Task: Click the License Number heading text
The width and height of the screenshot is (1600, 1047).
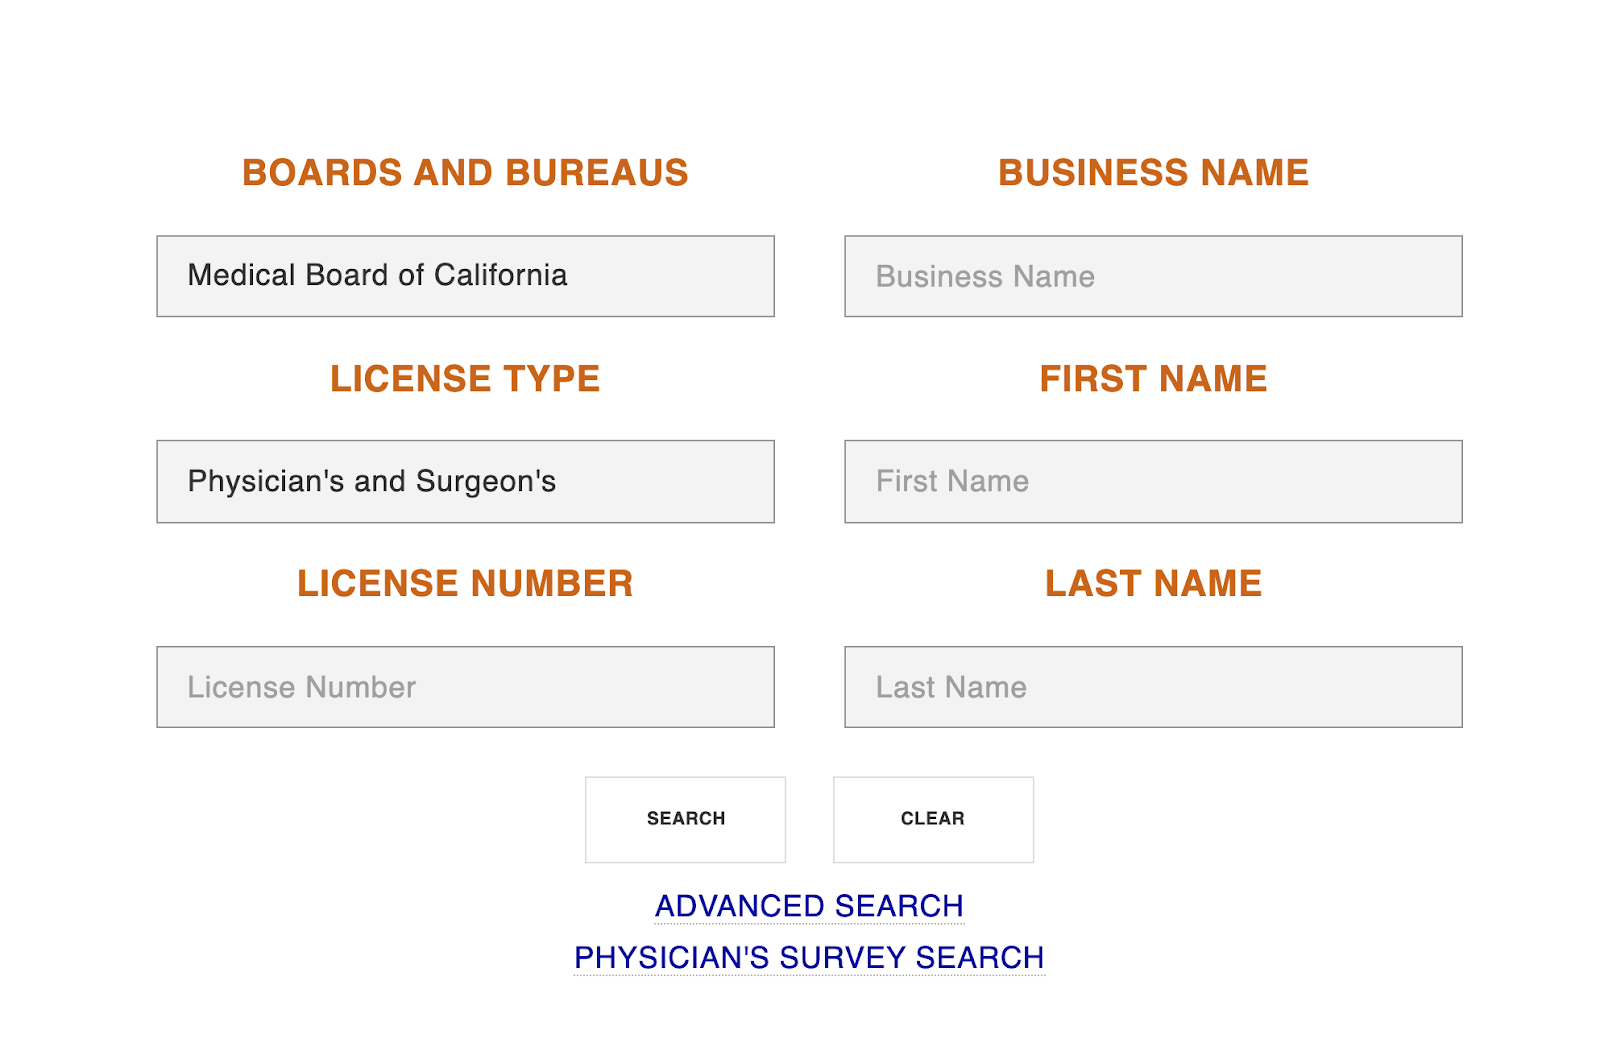Action: pyautogui.click(x=465, y=584)
